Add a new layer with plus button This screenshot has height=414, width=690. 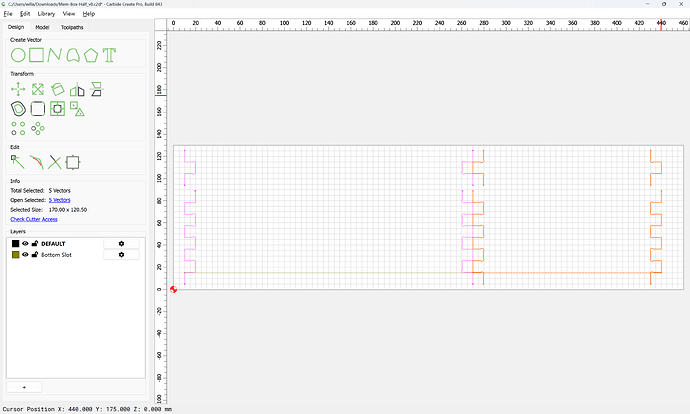click(x=24, y=387)
